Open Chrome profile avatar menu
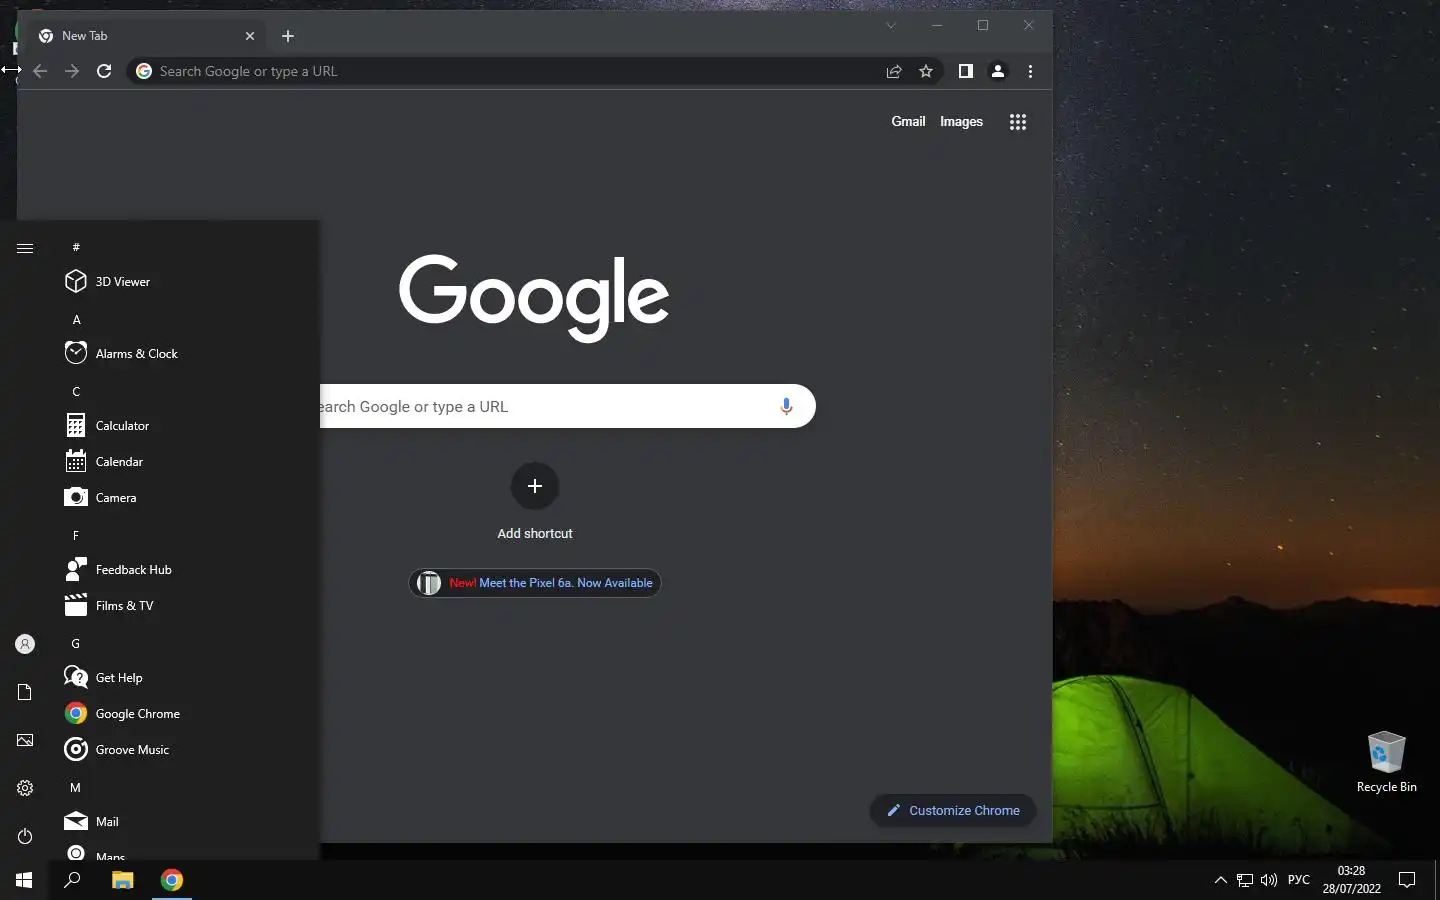 997,71
